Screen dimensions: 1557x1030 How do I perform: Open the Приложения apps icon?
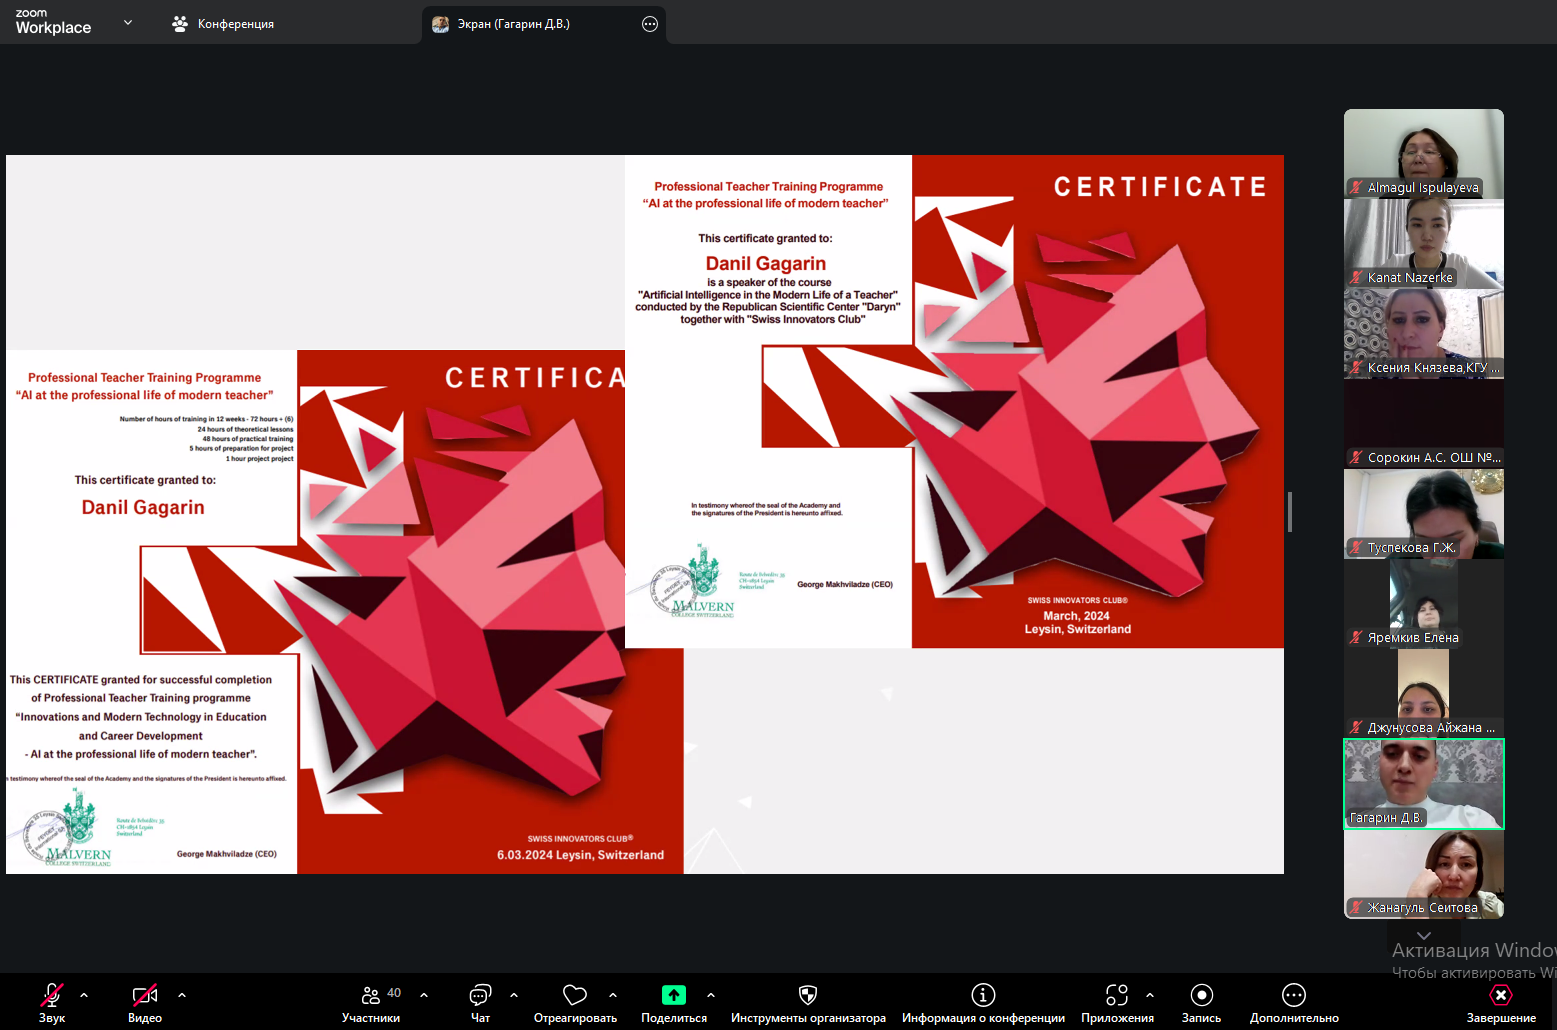click(1117, 995)
